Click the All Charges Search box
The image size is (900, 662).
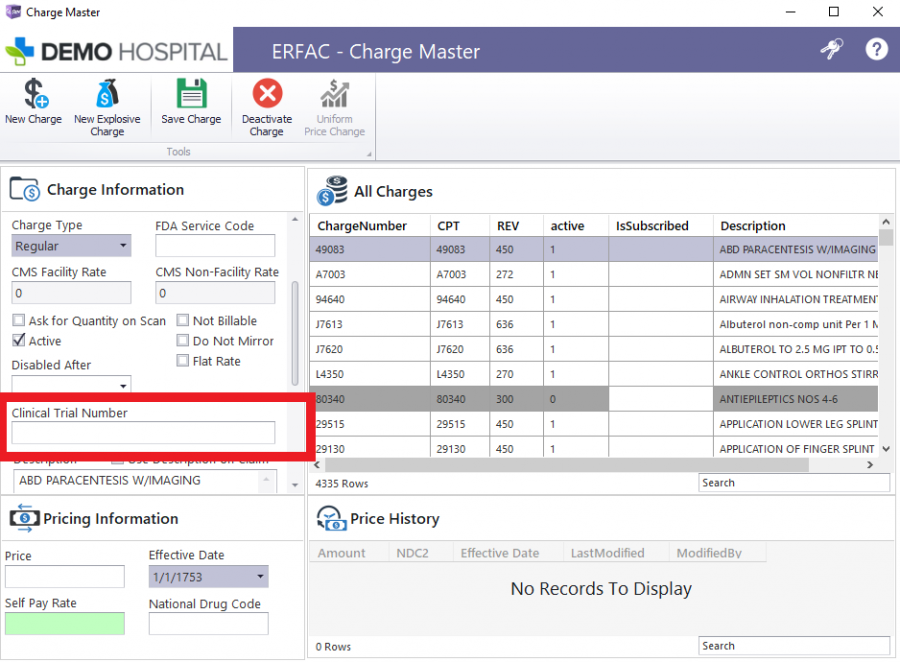794,483
